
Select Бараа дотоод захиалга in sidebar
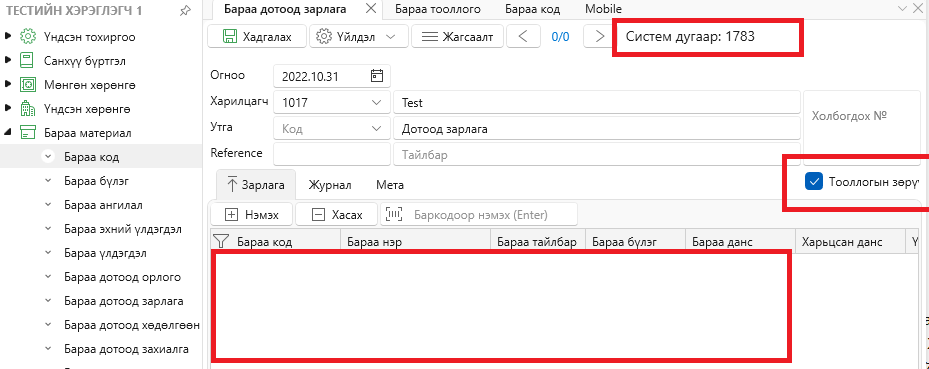coord(126,349)
